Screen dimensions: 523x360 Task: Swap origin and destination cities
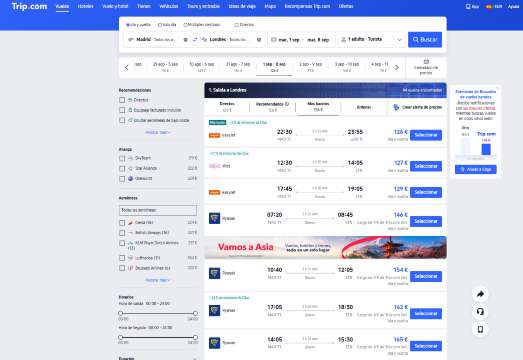pos(195,40)
